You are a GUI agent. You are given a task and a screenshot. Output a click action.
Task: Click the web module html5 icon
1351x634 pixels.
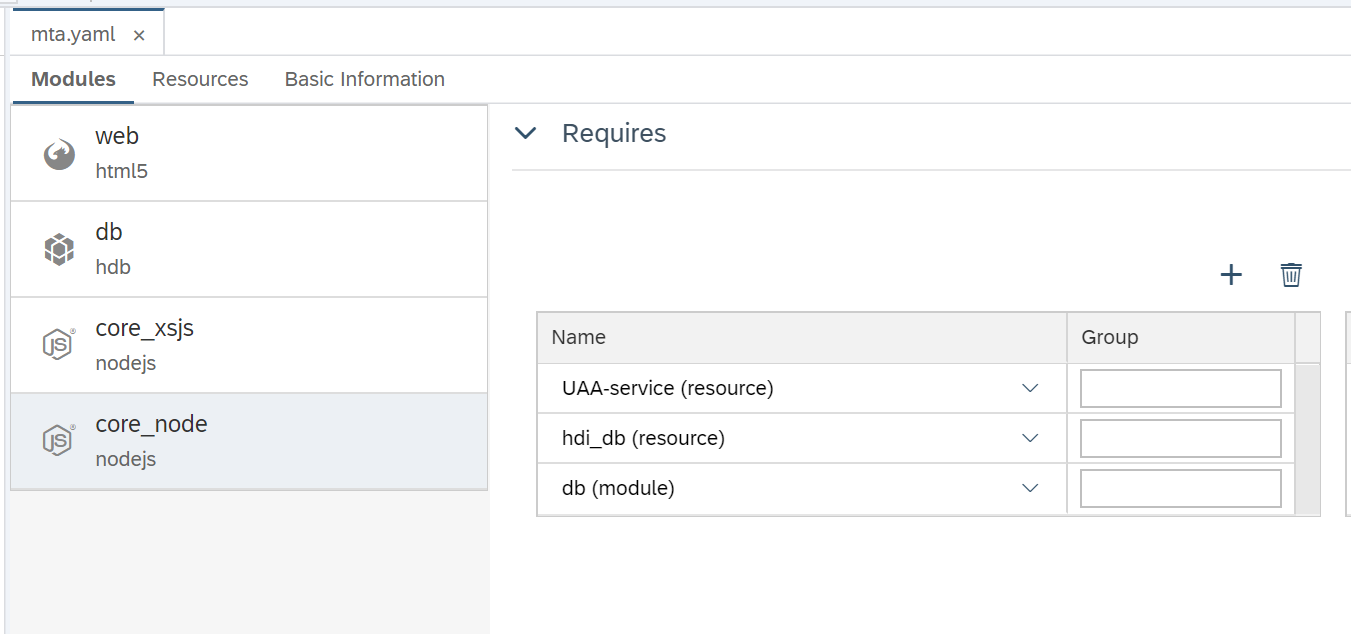[59, 154]
